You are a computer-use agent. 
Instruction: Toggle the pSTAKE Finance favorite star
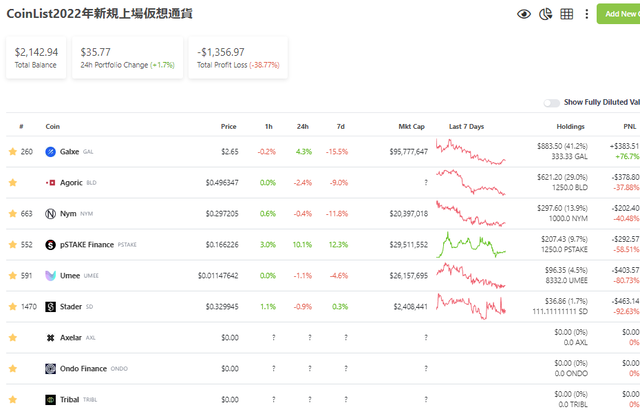pyautogui.click(x=13, y=245)
